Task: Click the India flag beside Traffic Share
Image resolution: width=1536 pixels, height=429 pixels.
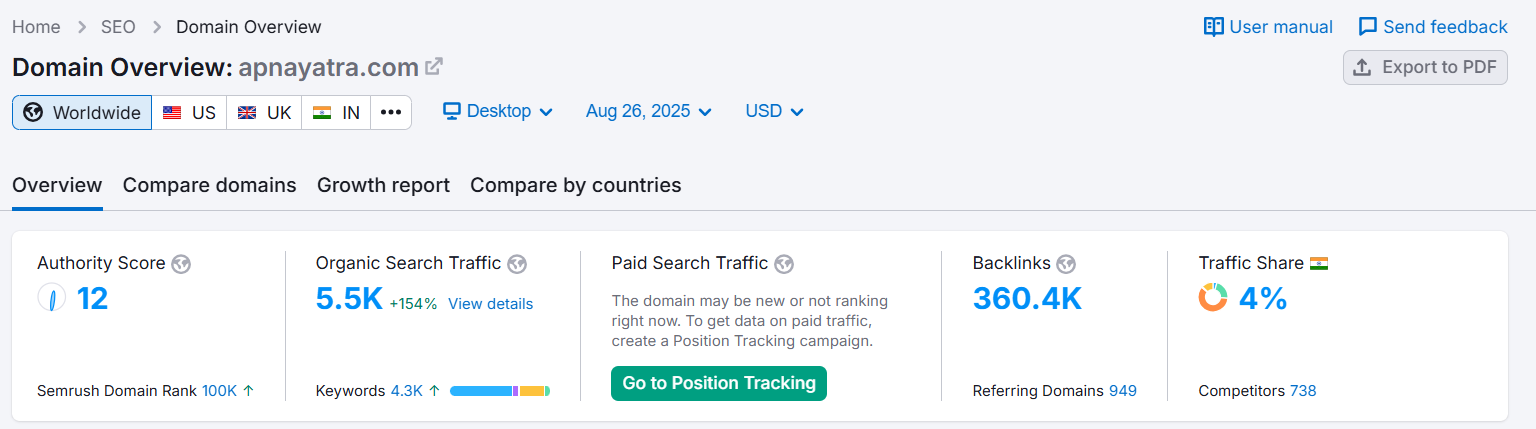Action: 1319,264
